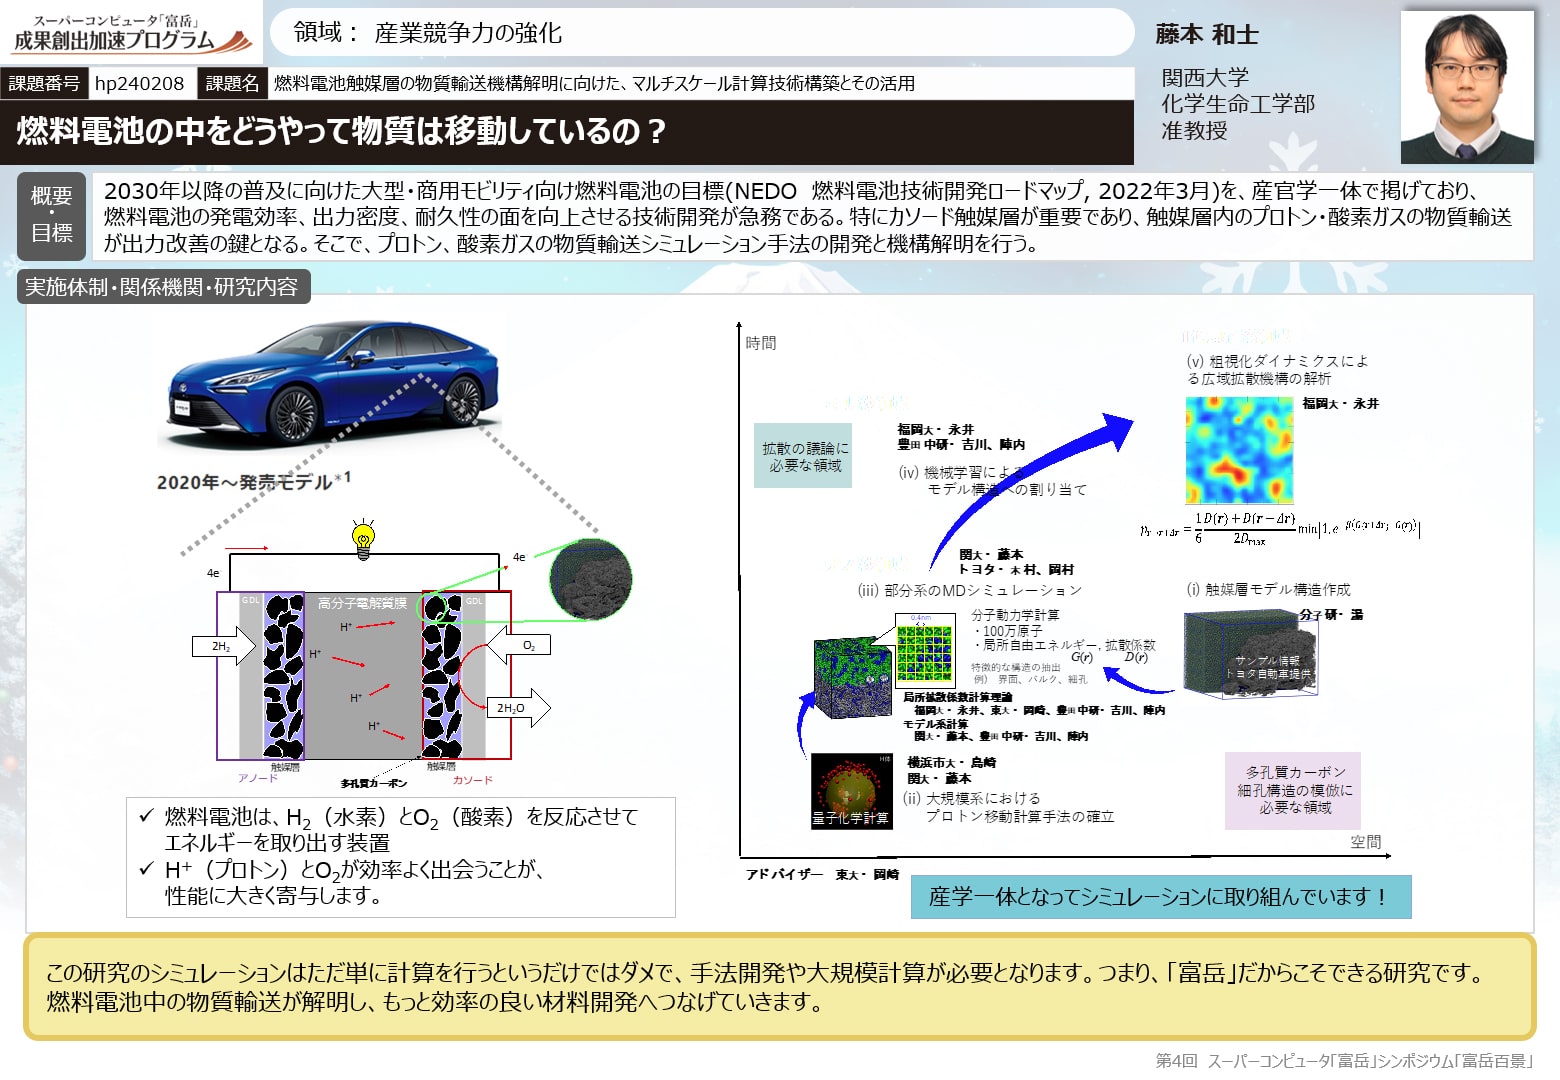Screen dimensions: 1560x1080
Task: Click the probability formula below the heatmap
Action: point(1279,528)
